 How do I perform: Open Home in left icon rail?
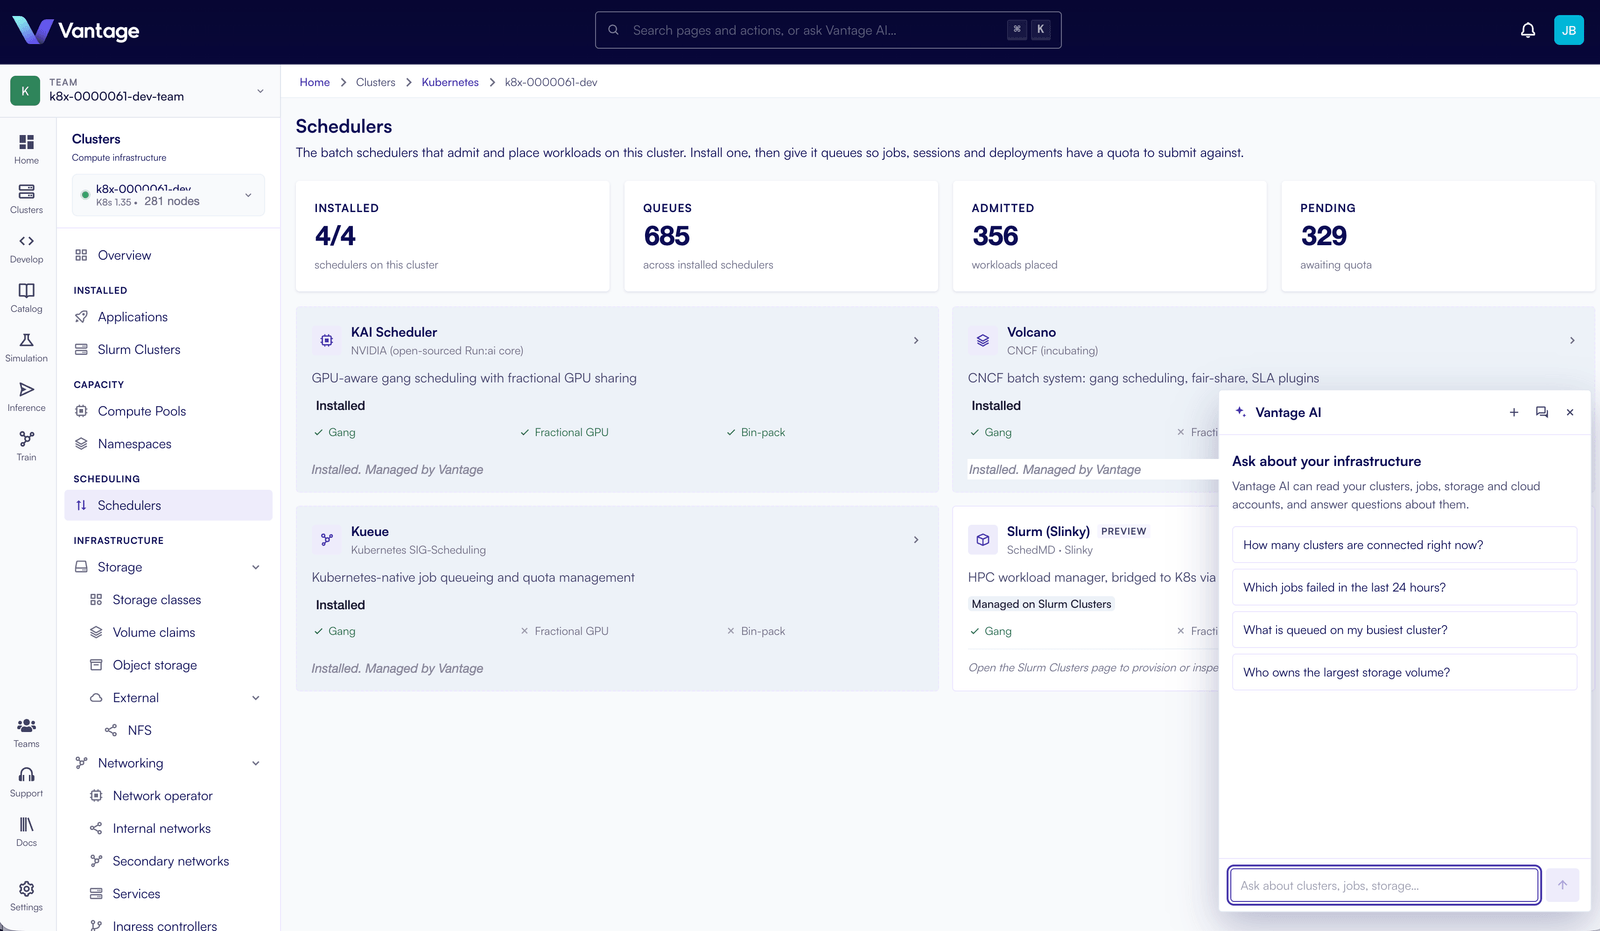pyautogui.click(x=27, y=149)
